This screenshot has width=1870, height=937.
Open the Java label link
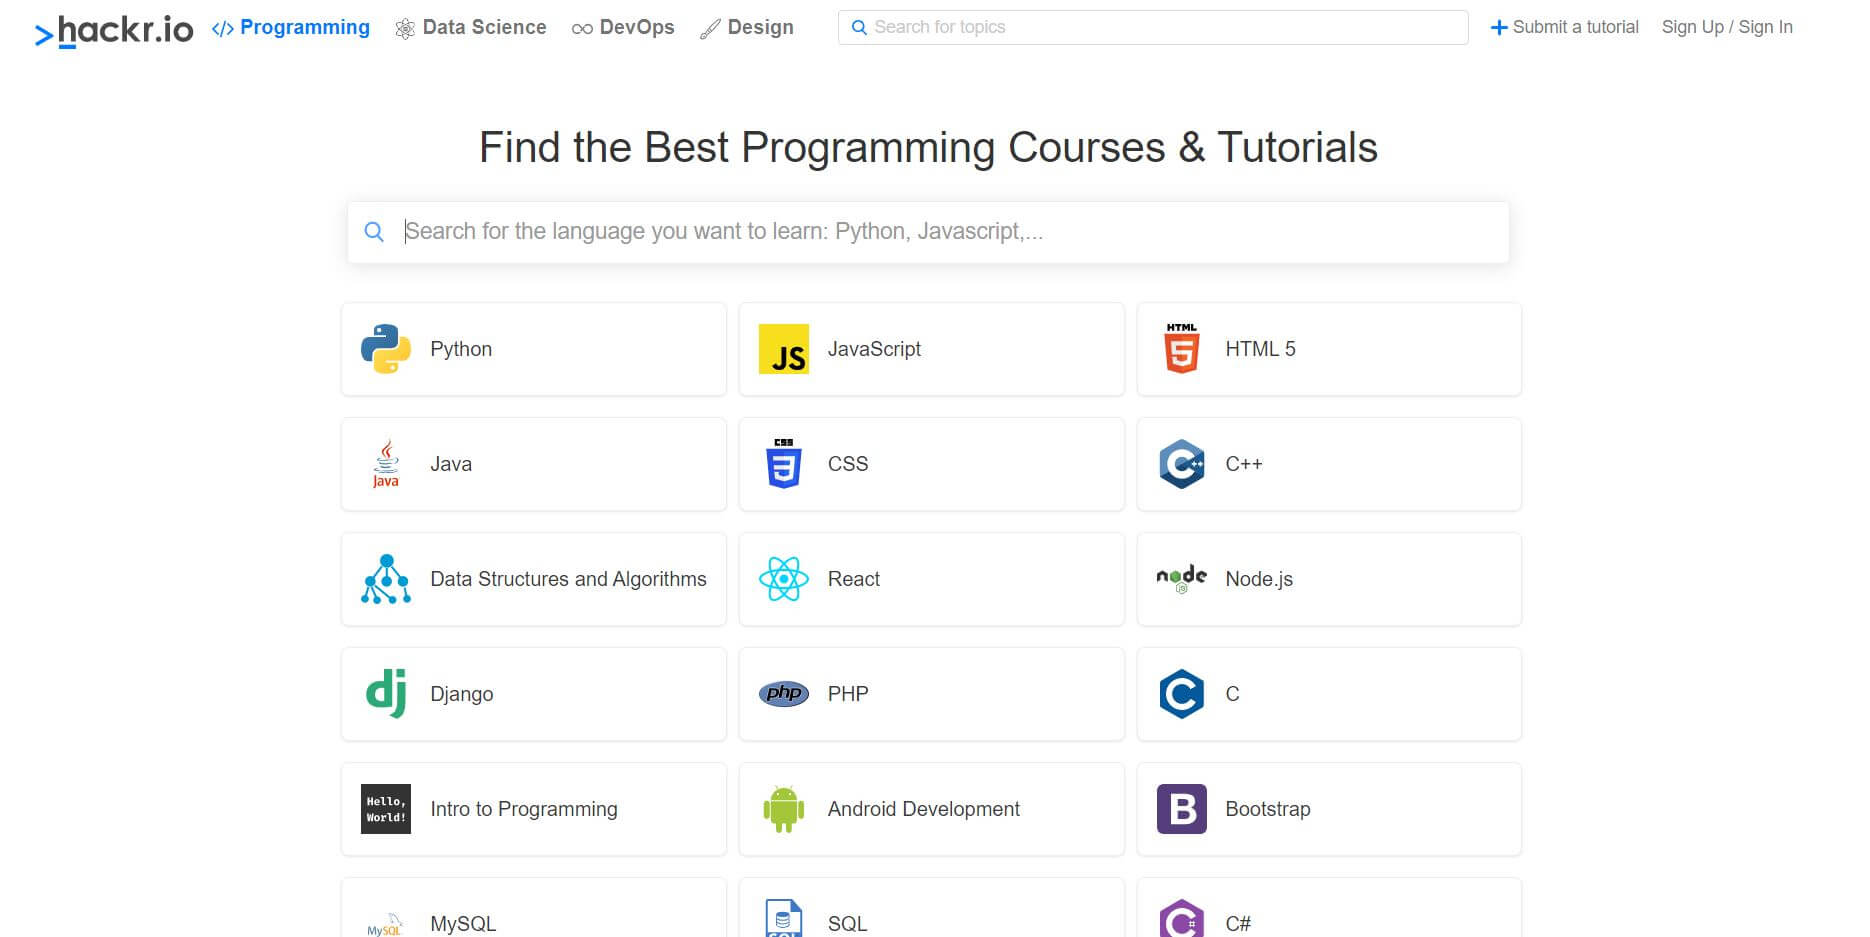(x=451, y=464)
